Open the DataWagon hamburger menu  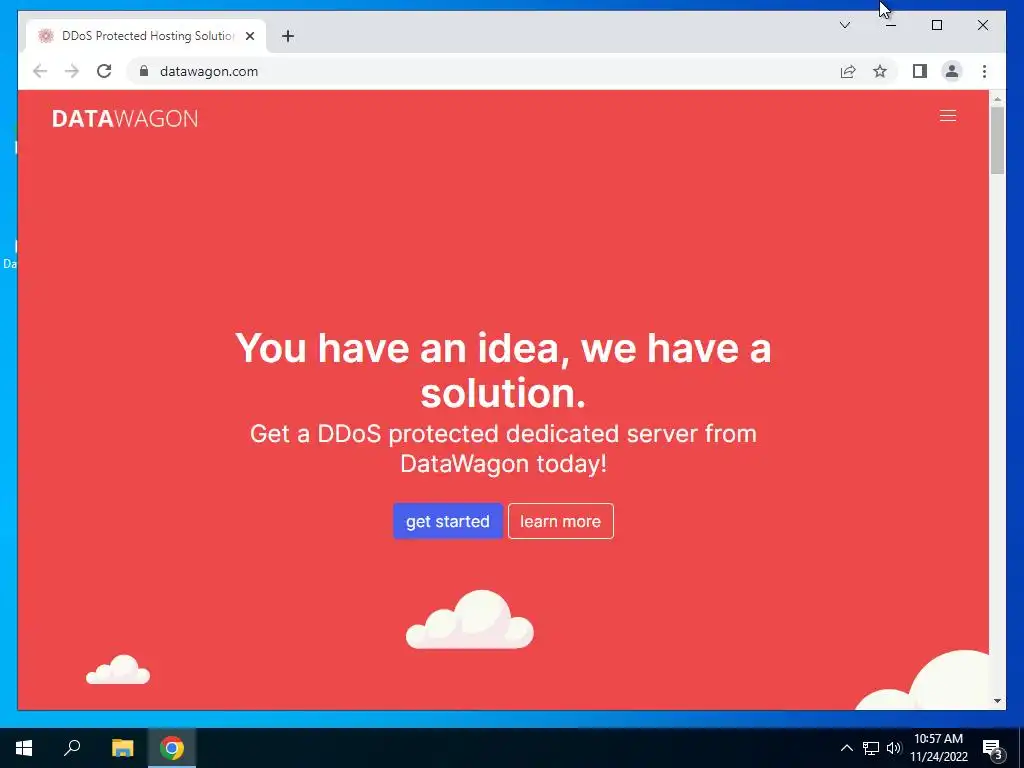pyautogui.click(x=948, y=116)
